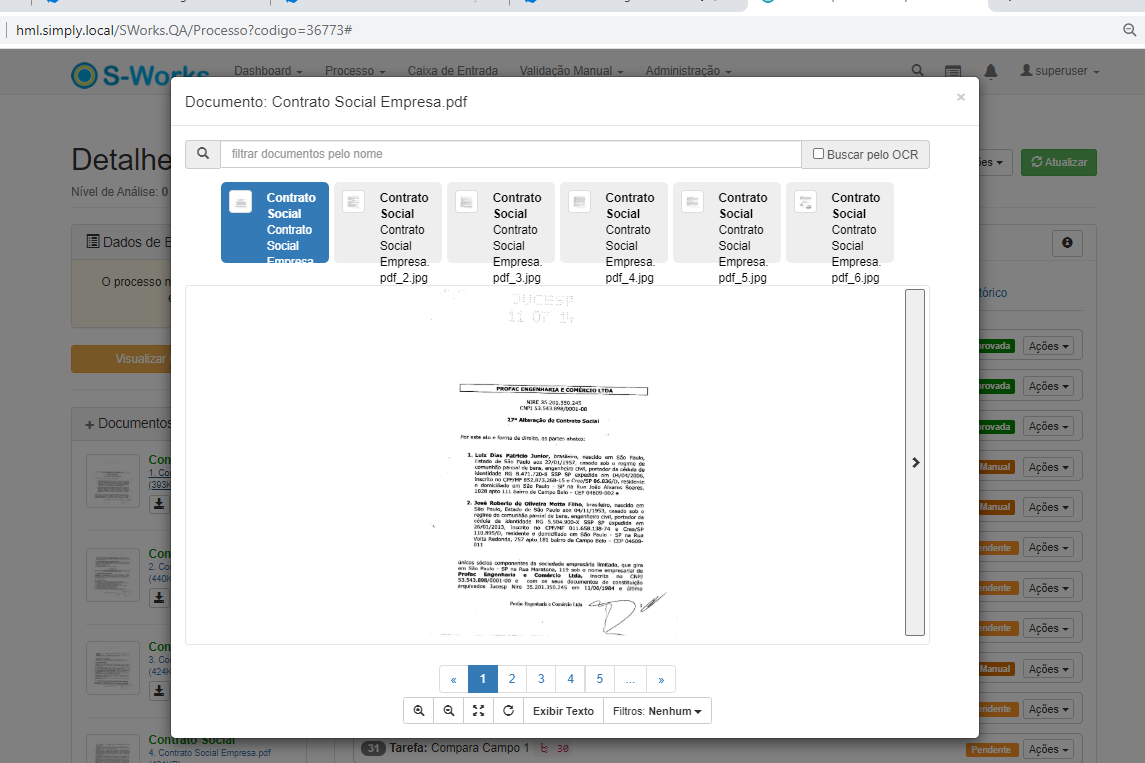
Task: Click the next pages » button
Action: coord(661,679)
